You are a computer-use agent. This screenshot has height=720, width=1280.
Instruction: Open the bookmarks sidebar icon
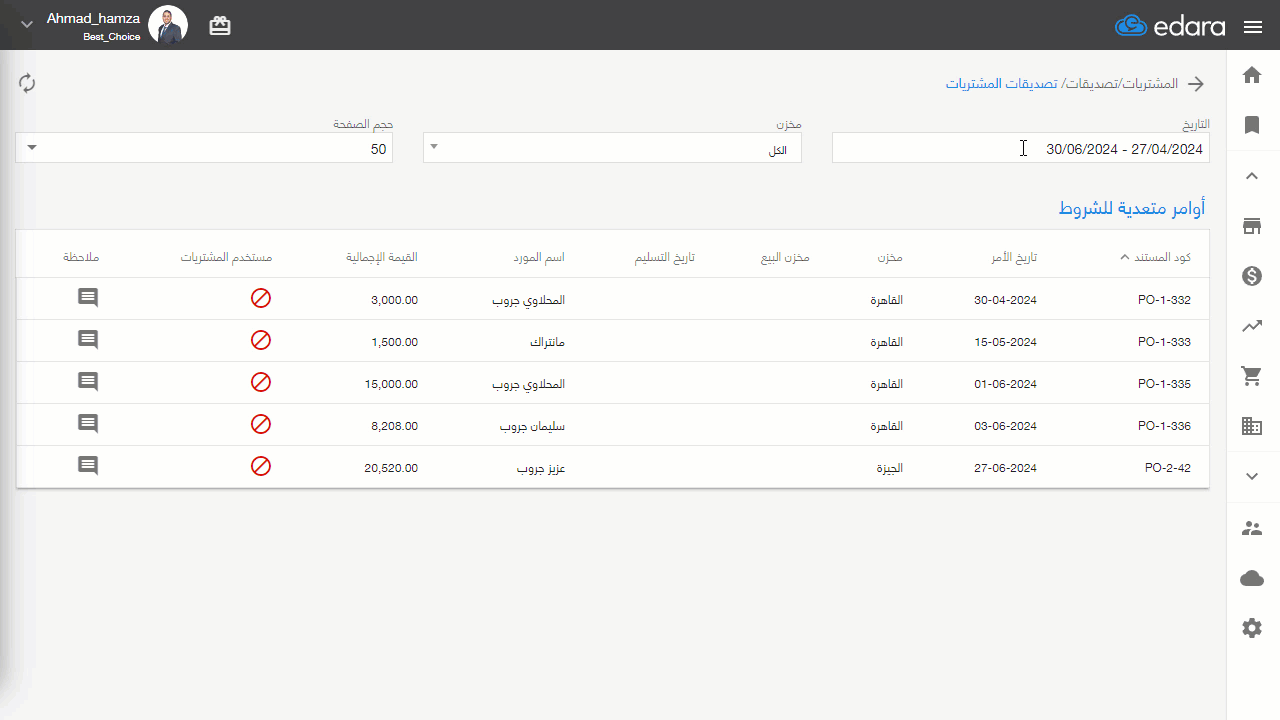pyautogui.click(x=1252, y=125)
